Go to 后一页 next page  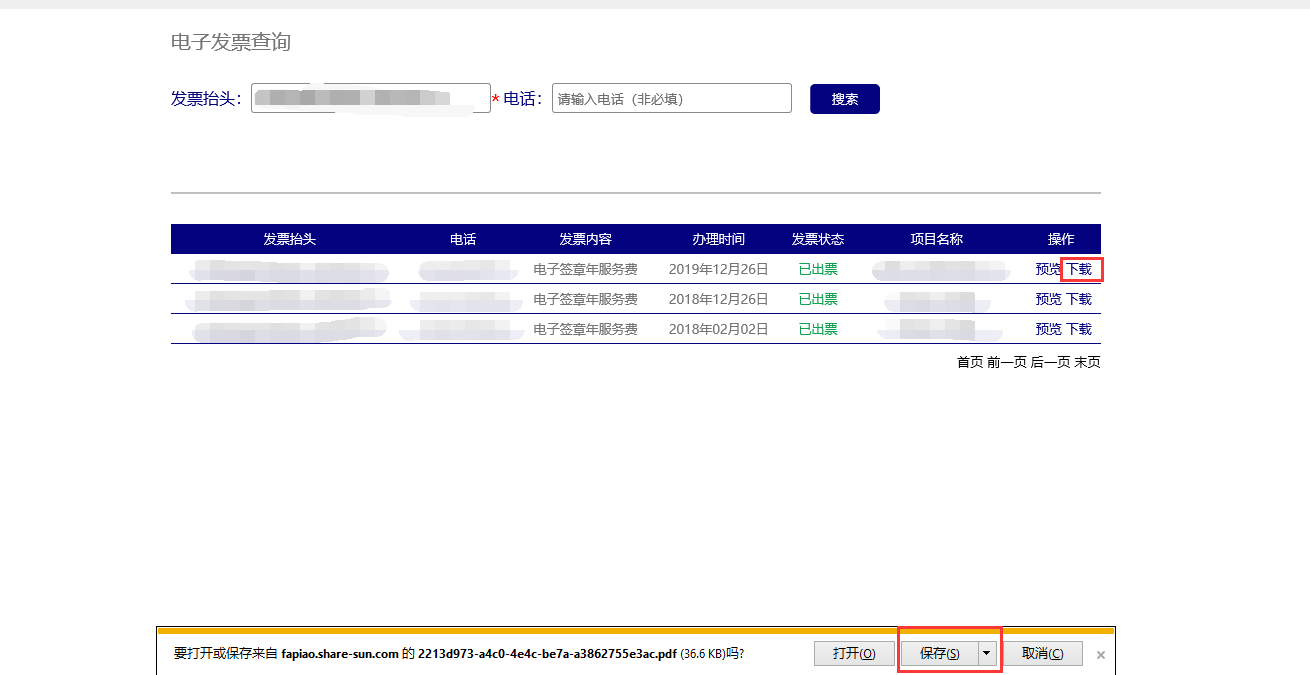pyautogui.click(x=1050, y=362)
